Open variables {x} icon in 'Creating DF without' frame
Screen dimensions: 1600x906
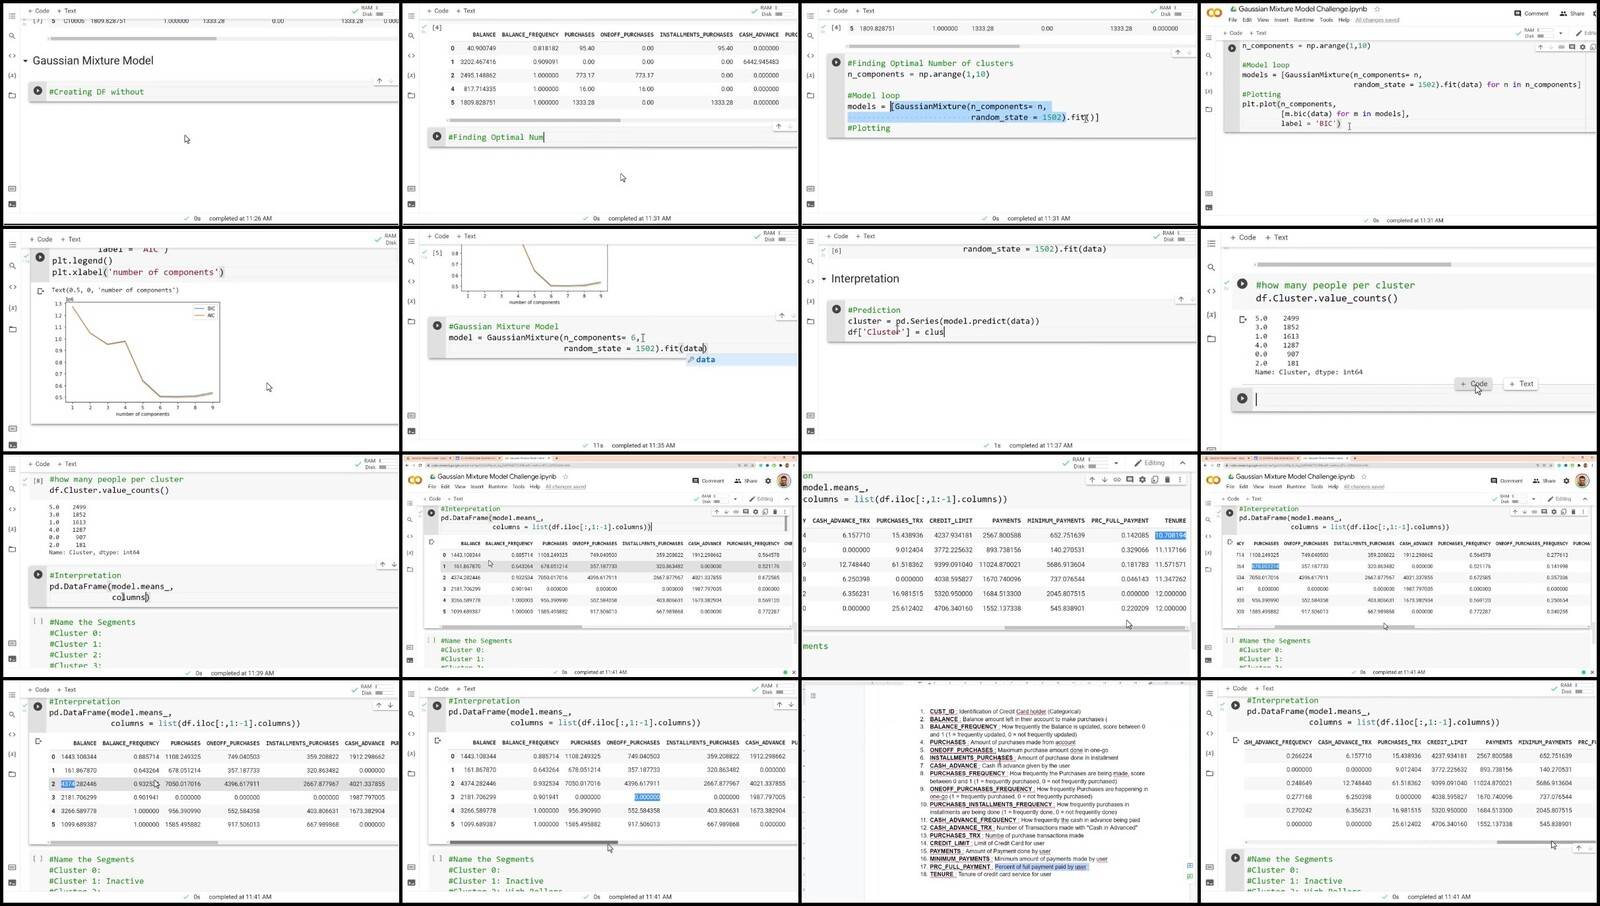(12, 75)
